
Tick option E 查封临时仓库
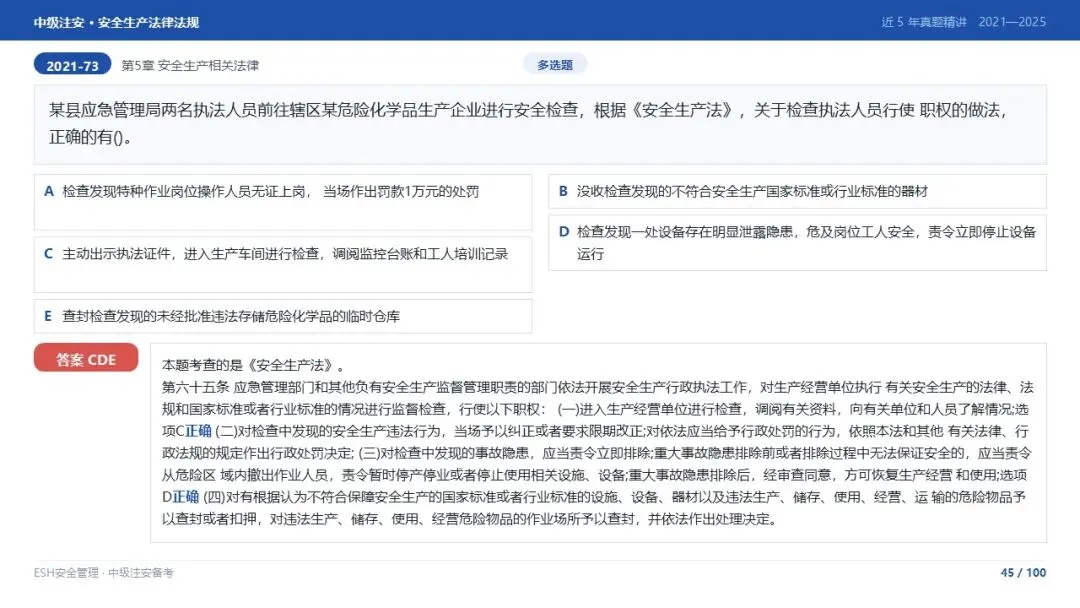tap(283, 316)
